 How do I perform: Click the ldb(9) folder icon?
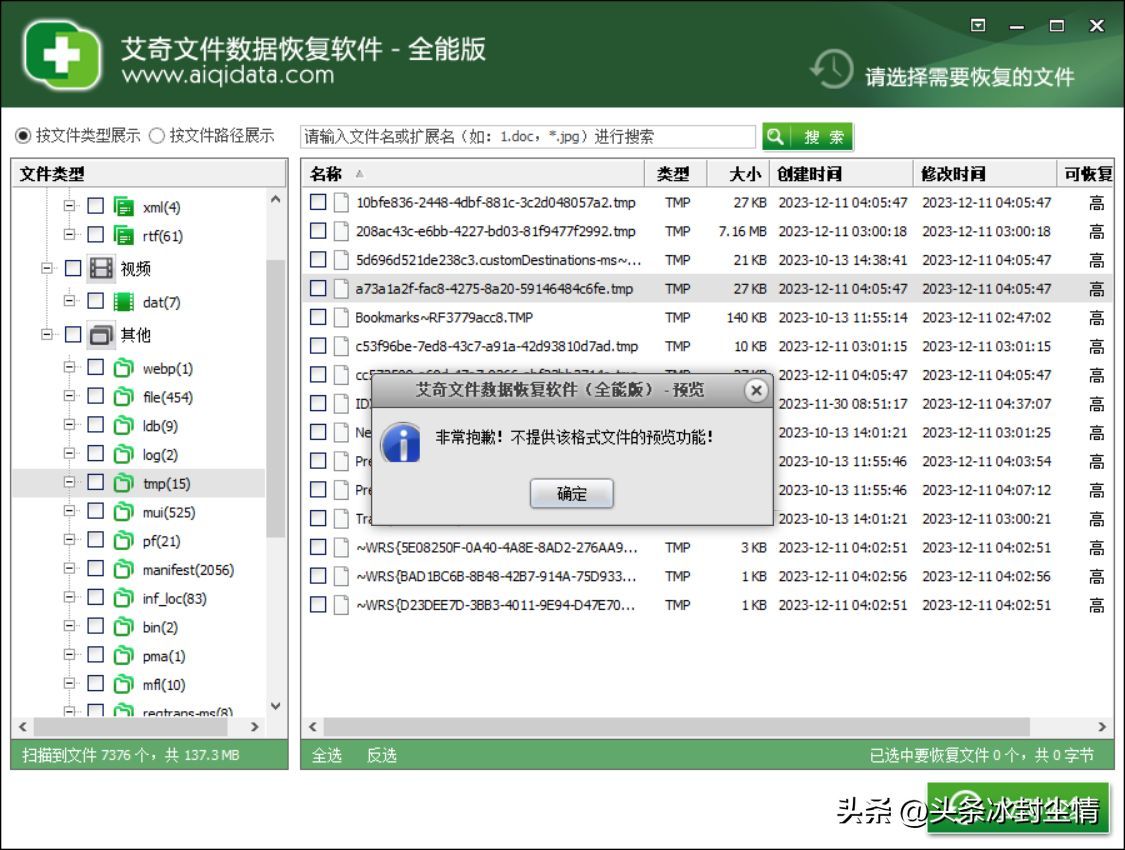(123, 425)
